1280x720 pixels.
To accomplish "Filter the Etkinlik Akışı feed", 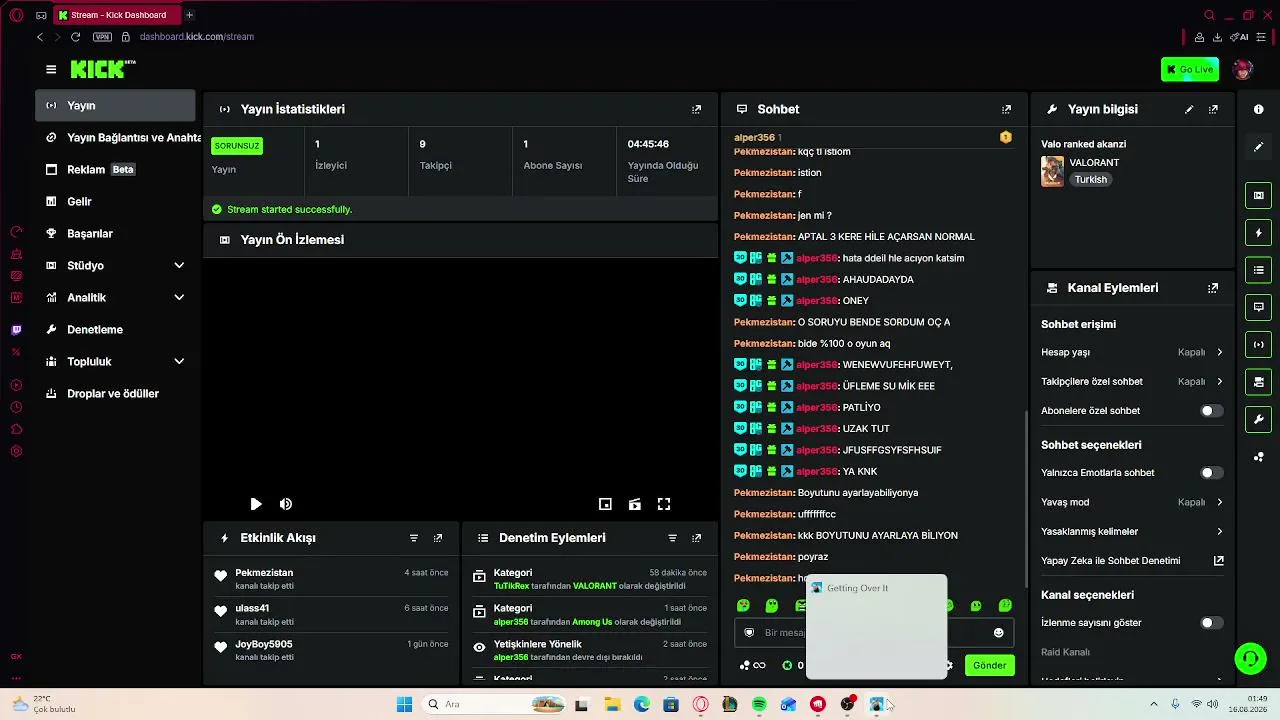I will (x=414, y=538).
